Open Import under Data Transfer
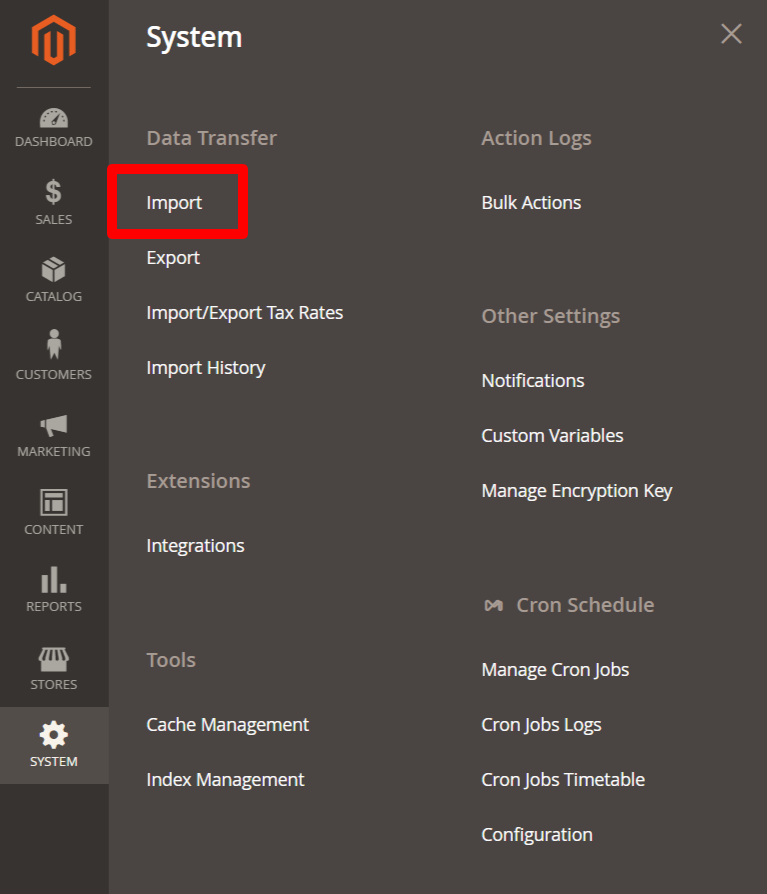This screenshot has height=894, width=767. [174, 203]
